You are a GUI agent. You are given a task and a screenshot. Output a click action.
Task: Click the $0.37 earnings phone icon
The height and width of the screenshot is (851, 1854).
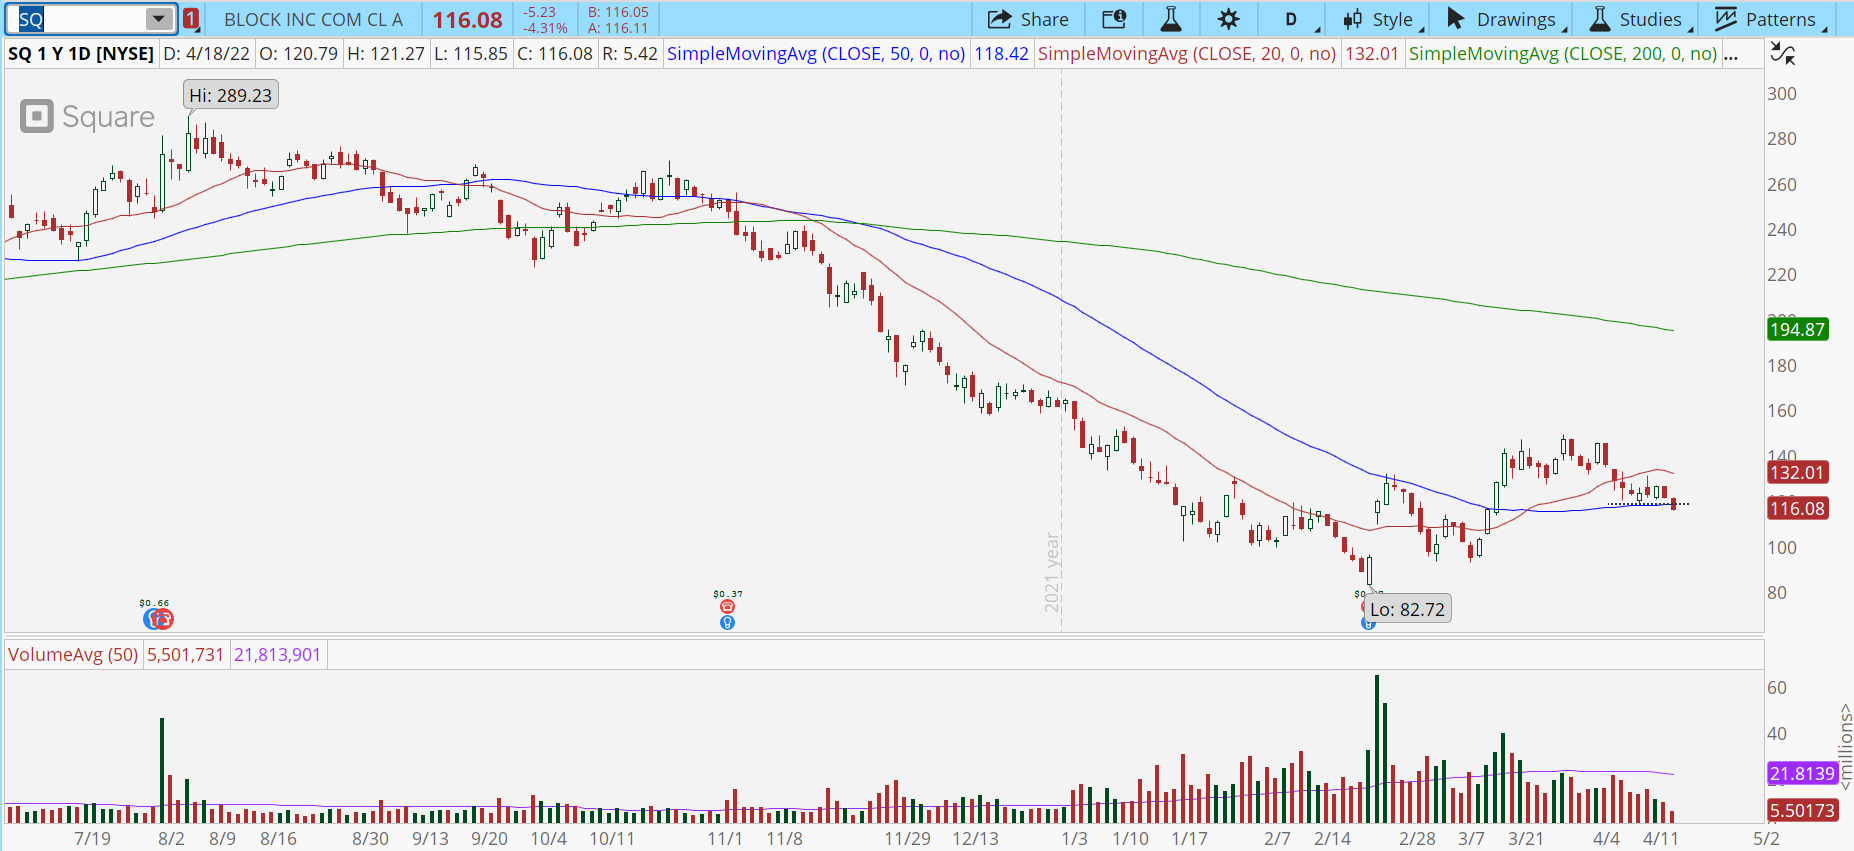[727, 607]
